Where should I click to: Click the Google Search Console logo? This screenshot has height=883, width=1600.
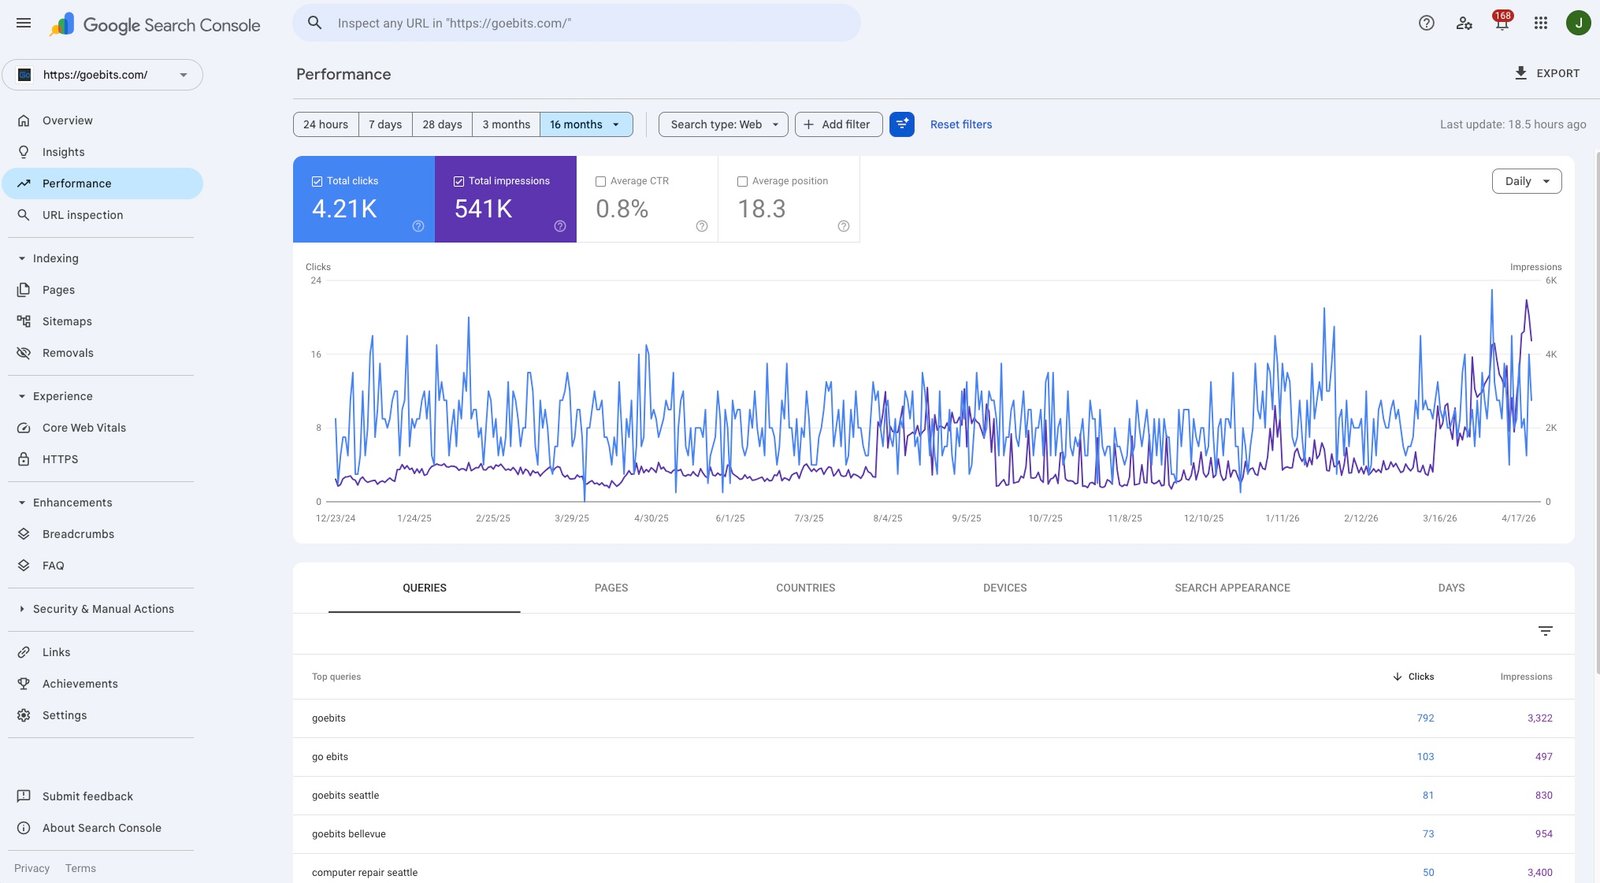(x=155, y=25)
